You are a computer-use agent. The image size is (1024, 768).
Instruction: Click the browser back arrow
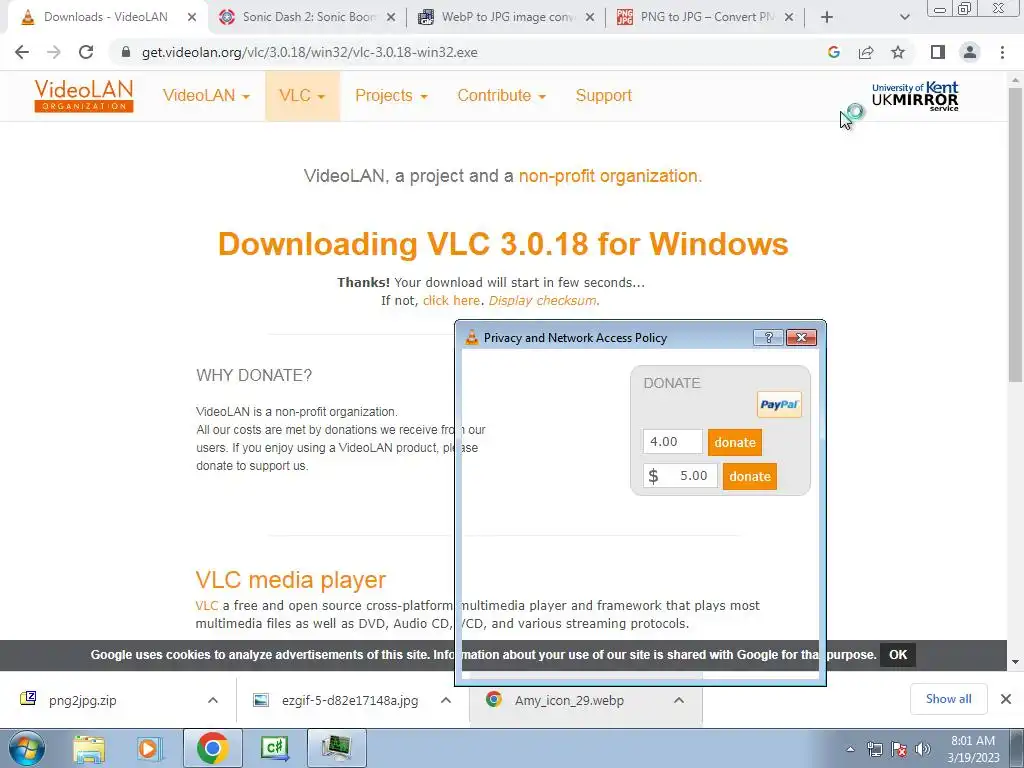point(22,52)
